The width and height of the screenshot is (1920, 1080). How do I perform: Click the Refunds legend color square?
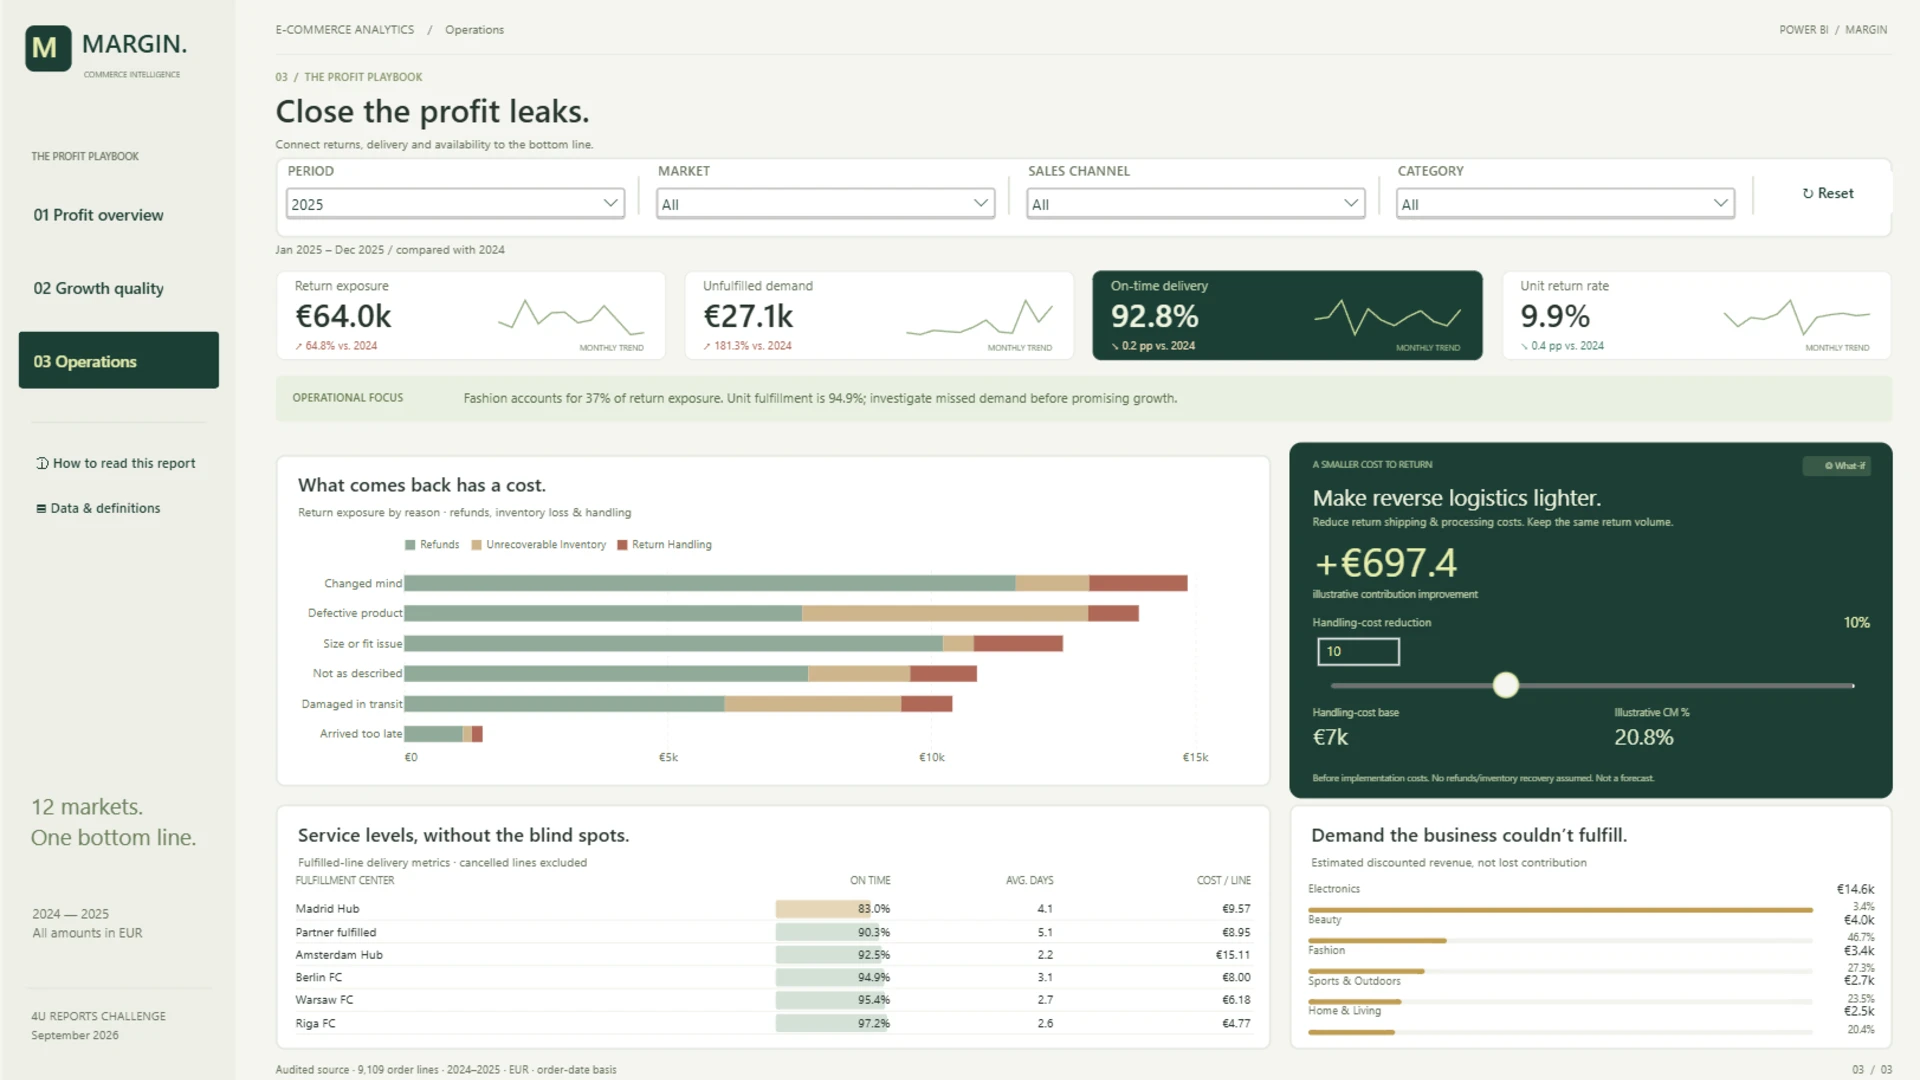click(409, 545)
